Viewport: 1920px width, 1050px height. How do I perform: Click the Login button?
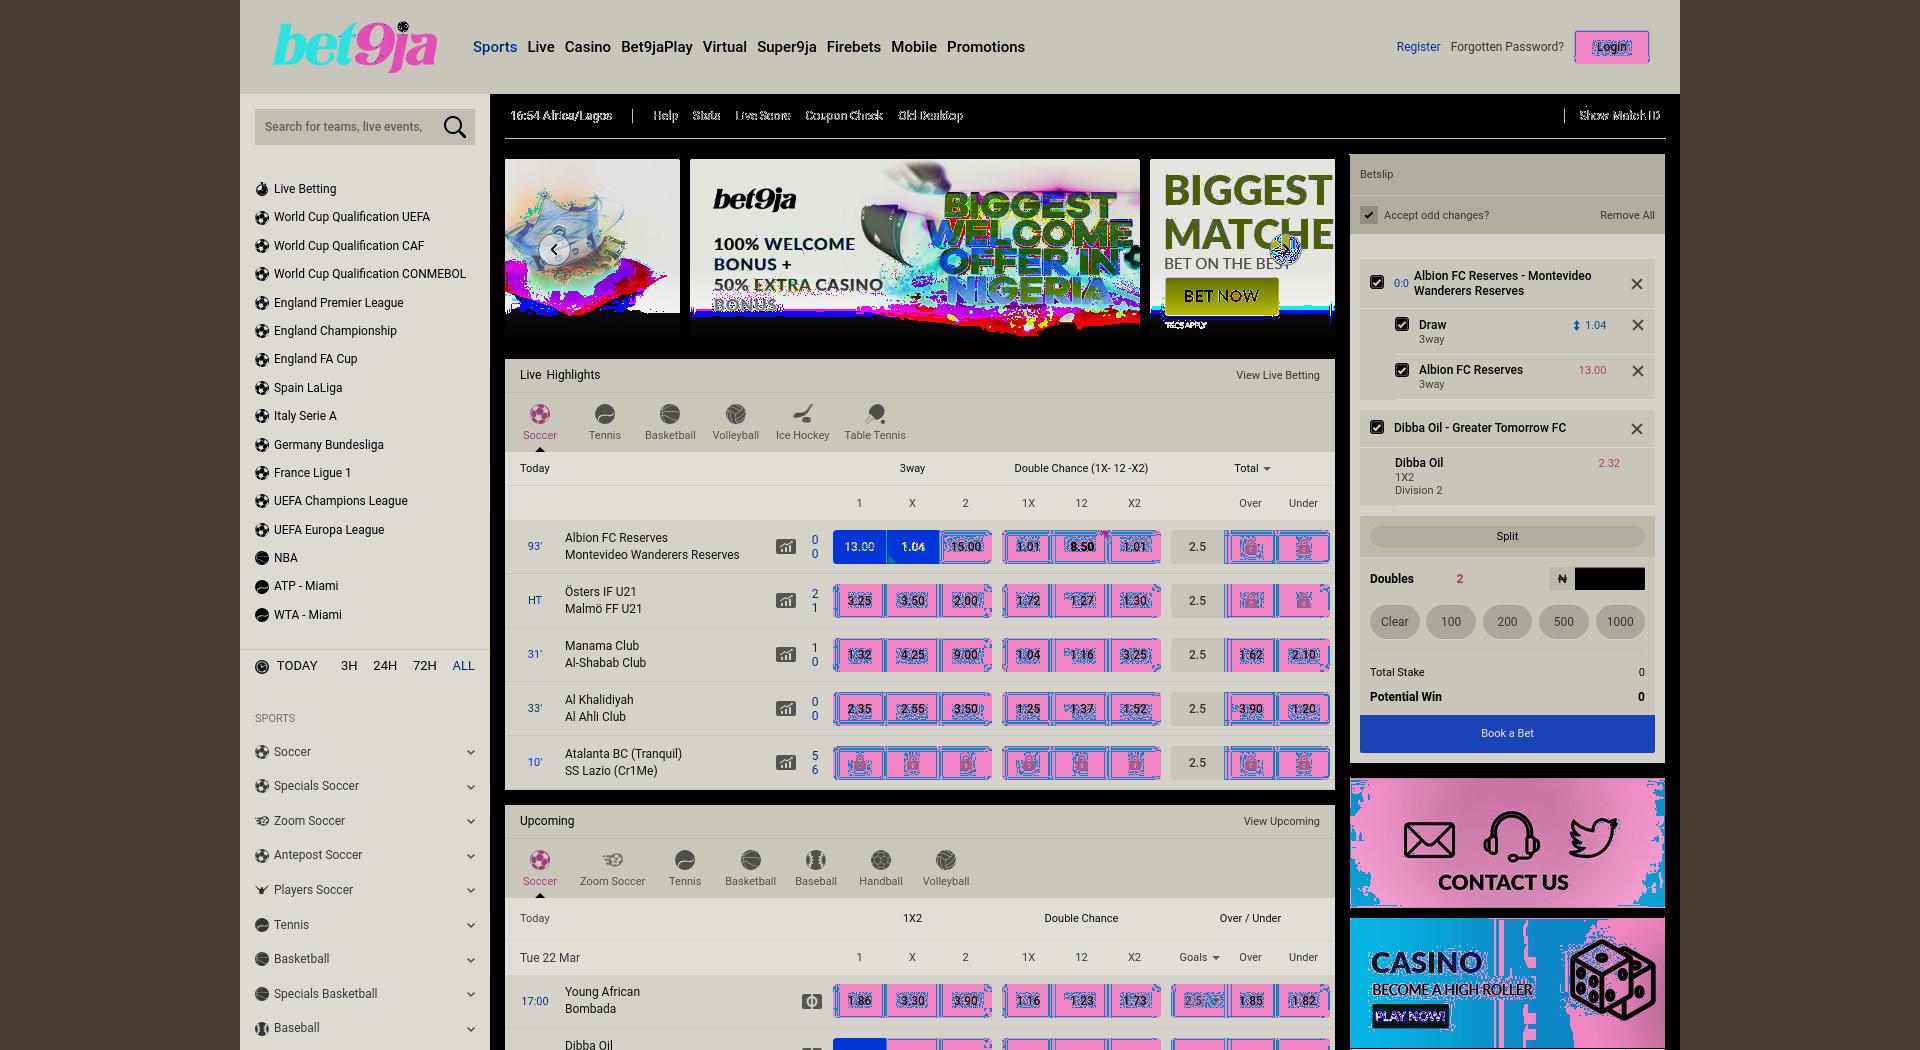pos(1611,47)
